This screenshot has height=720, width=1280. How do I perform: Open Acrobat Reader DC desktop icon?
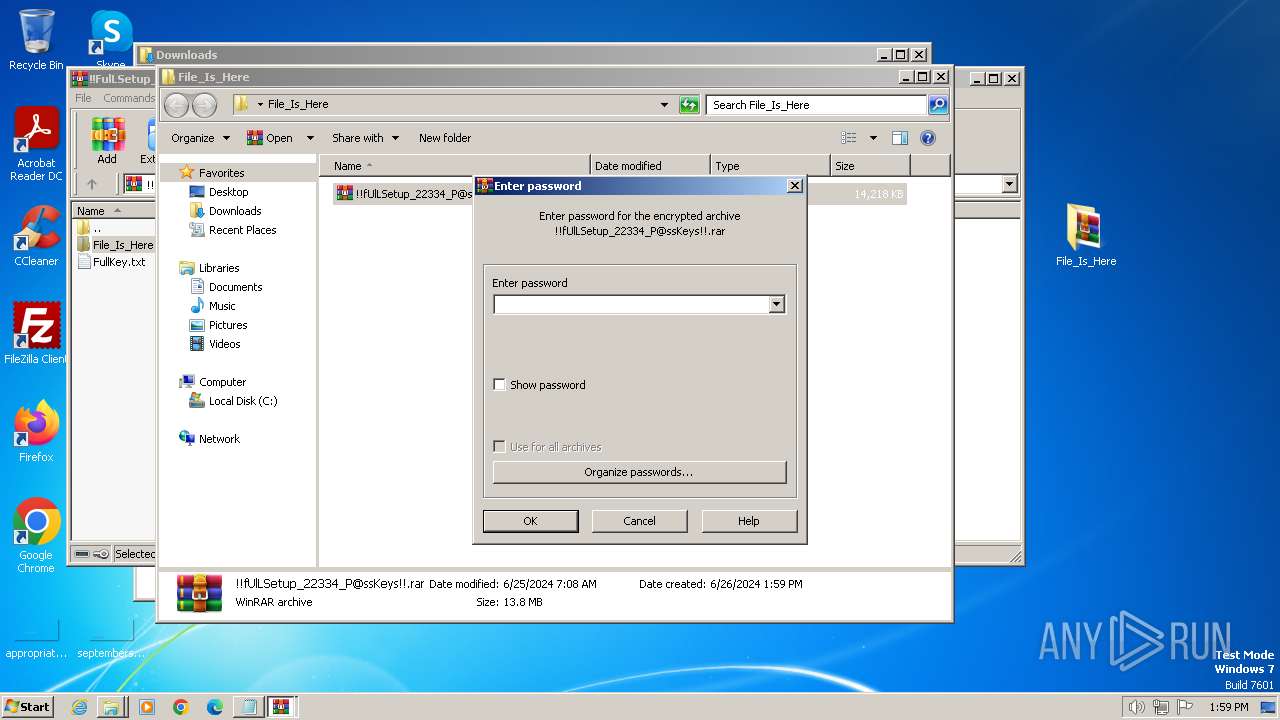pyautogui.click(x=36, y=144)
